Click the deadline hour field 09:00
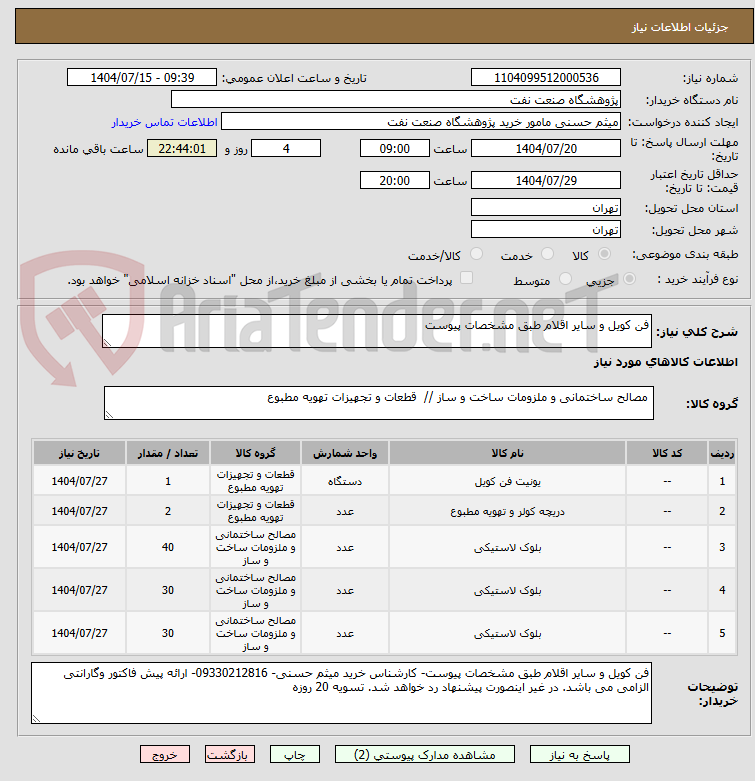This screenshot has width=755, height=781. point(394,148)
